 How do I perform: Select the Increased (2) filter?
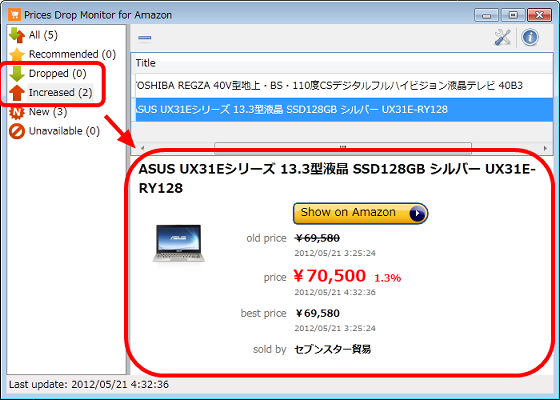[x=60, y=92]
